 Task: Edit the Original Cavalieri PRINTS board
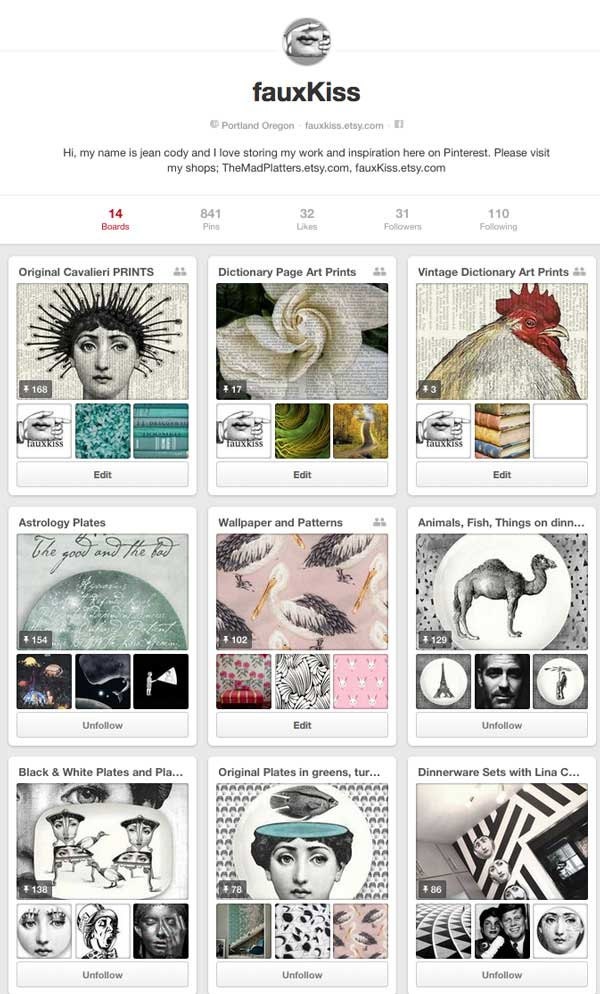(103, 474)
